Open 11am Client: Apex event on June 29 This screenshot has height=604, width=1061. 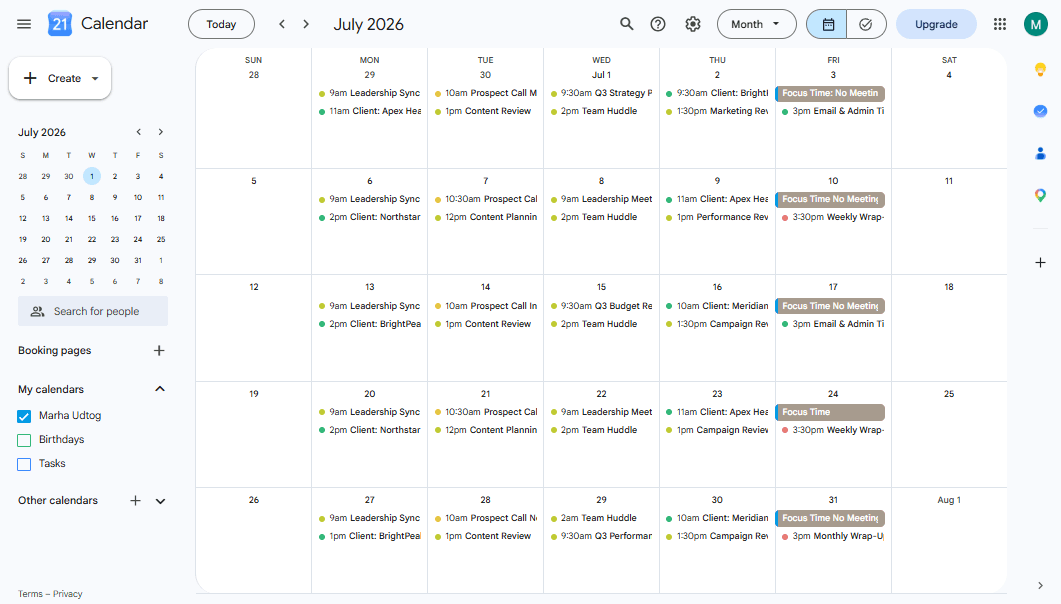pos(369,111)
